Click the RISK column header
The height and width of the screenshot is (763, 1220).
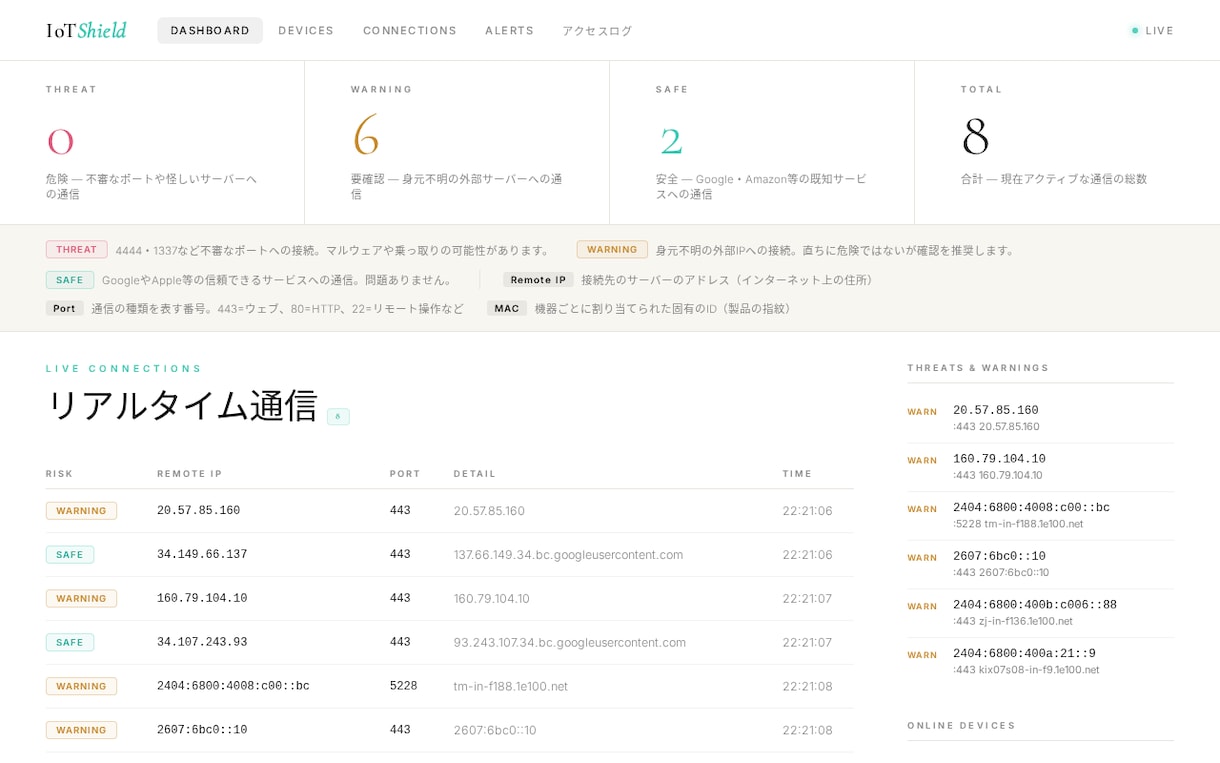(x=60, y=474)
